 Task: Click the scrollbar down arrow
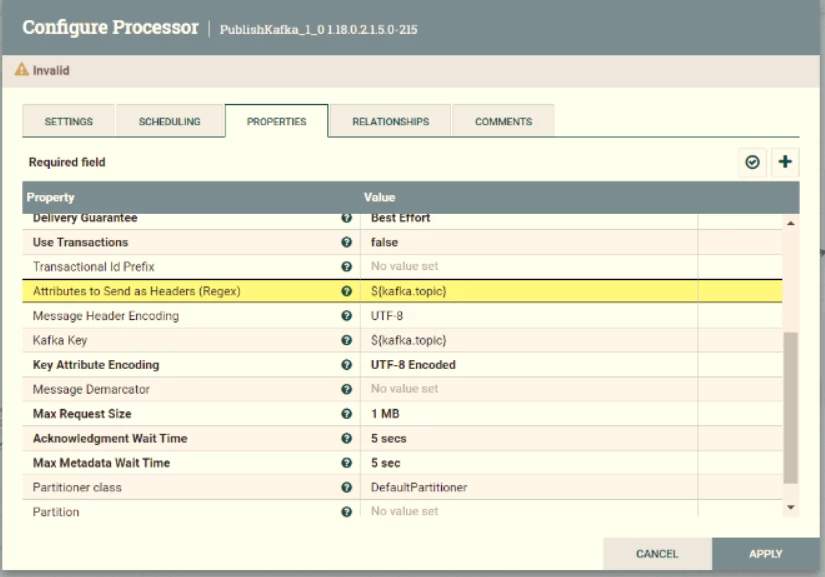click(790, 507)
